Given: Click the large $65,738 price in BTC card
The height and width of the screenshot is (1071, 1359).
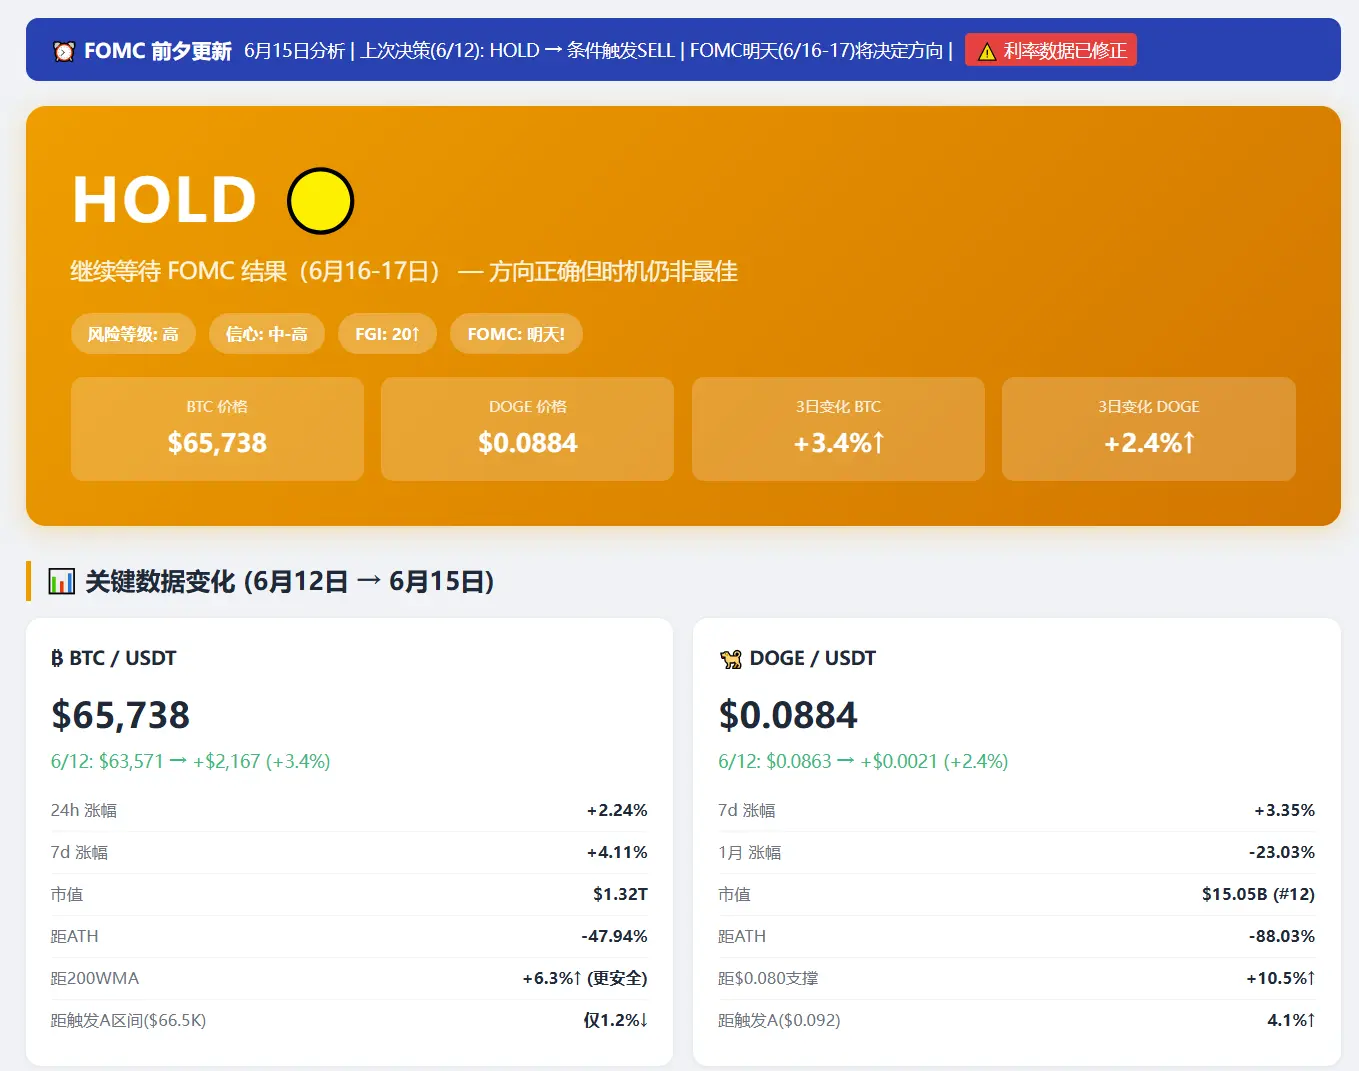Looking at the screenshot, I should coord(121,715).
